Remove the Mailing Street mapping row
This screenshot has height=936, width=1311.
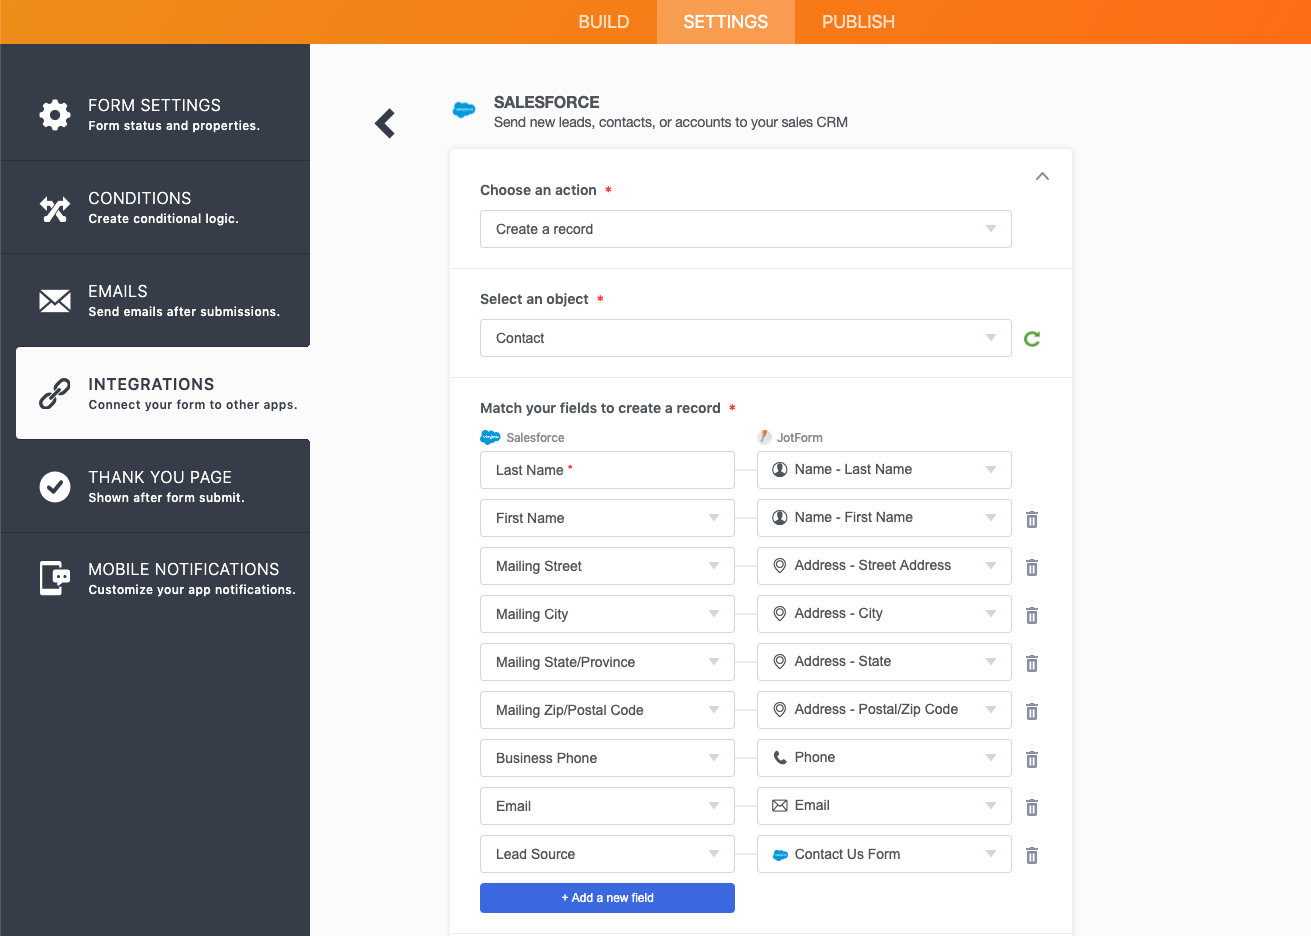coord(1032,567)
